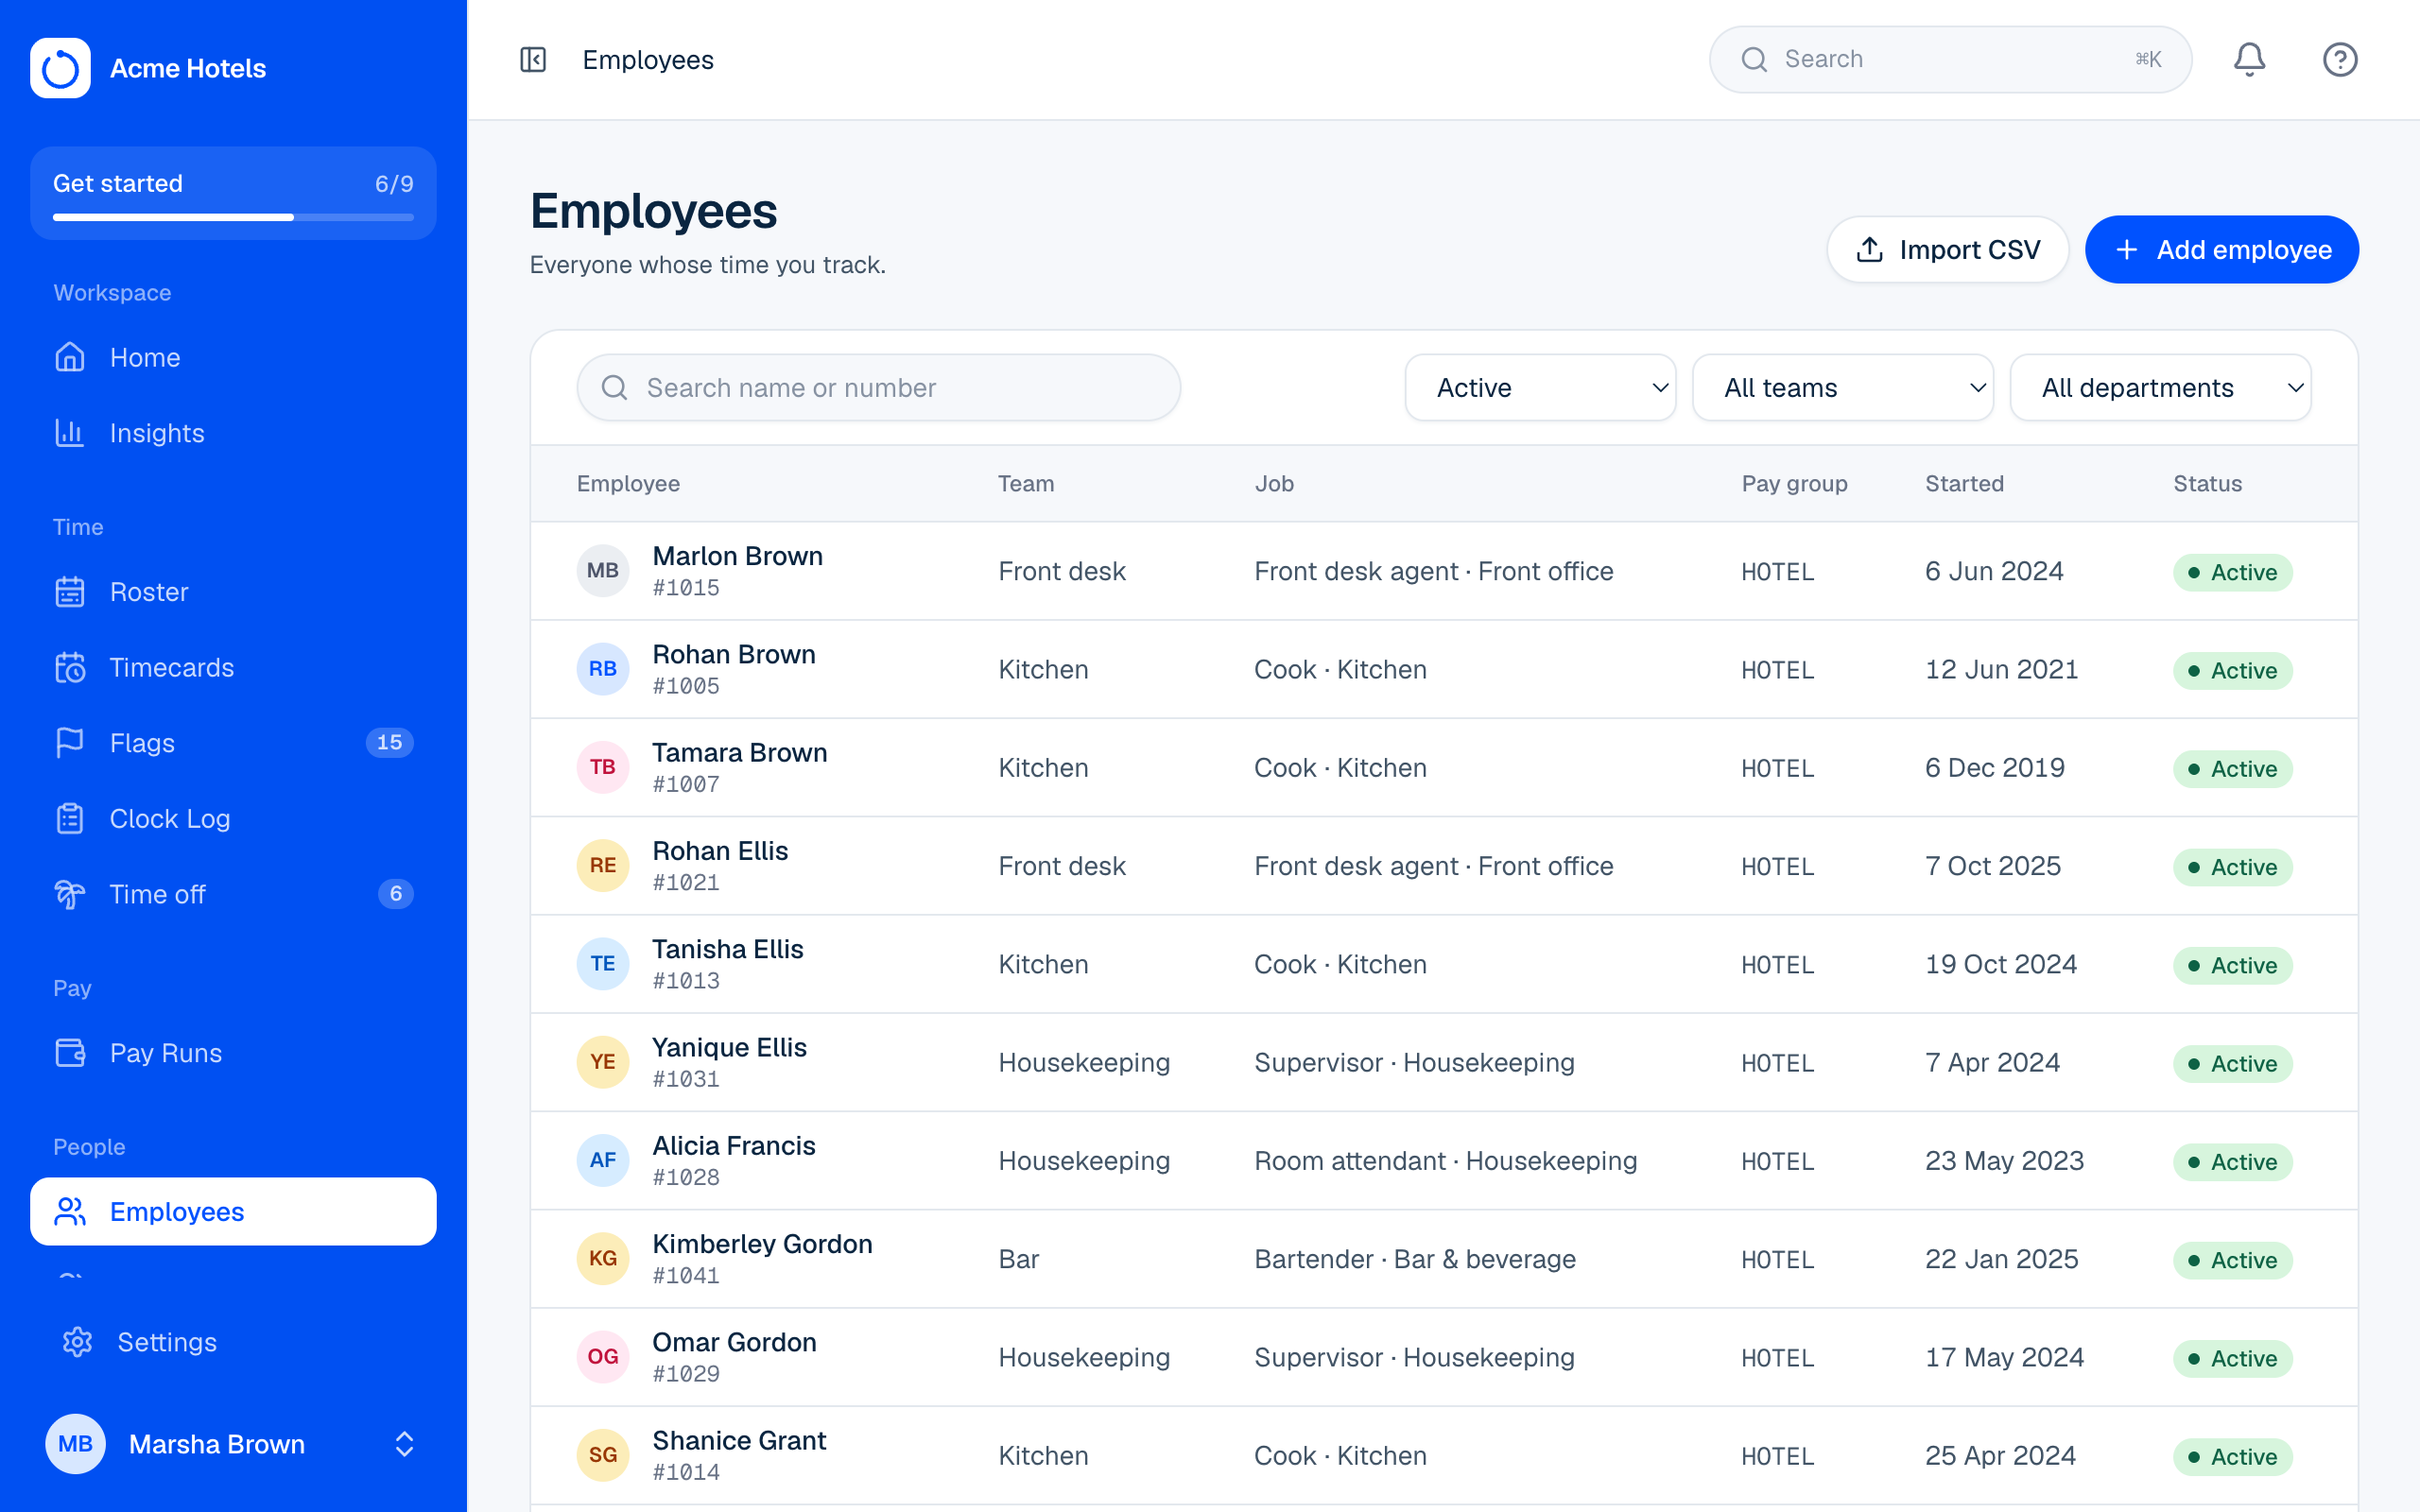Click the Pay Runs wallet icon
The image size is (2420, 1512).
tap(70, 1053)
